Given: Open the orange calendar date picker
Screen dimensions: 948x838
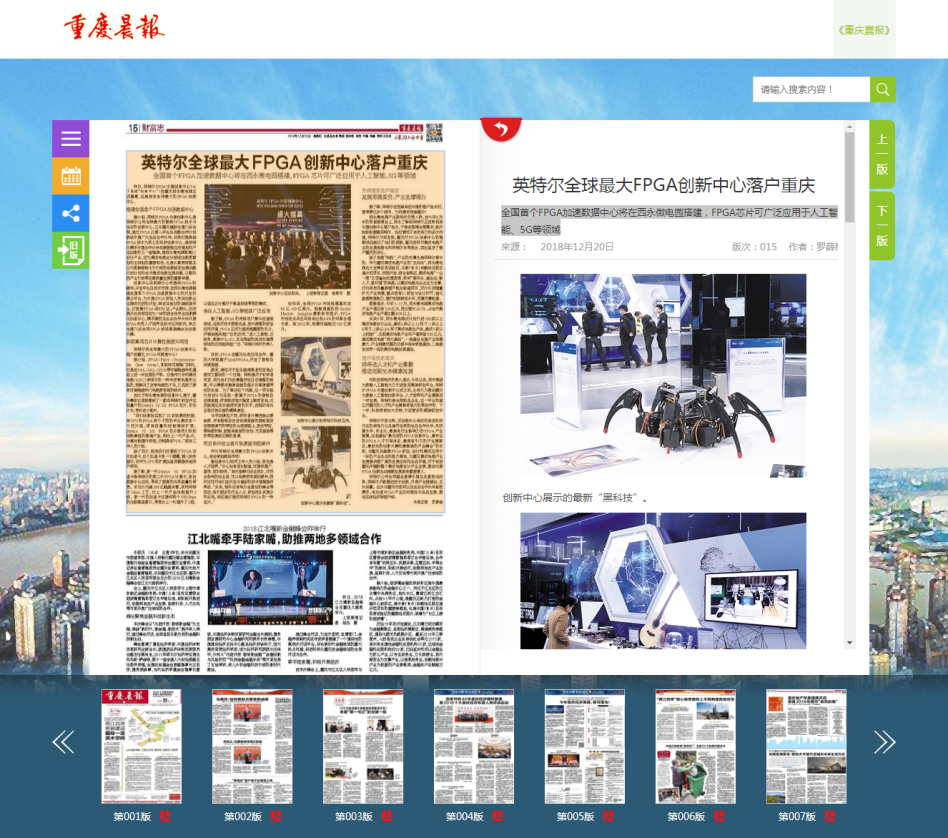Looking at the screenshot, I should pyautogui.click(x=71, y=176).
